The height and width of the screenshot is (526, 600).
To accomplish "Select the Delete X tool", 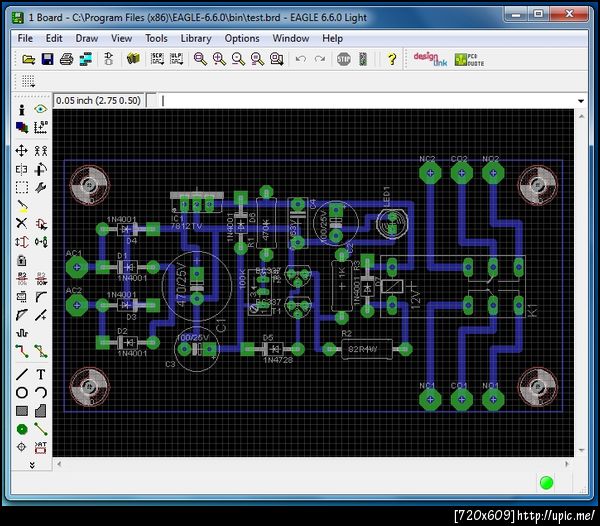I will [22, 223].
